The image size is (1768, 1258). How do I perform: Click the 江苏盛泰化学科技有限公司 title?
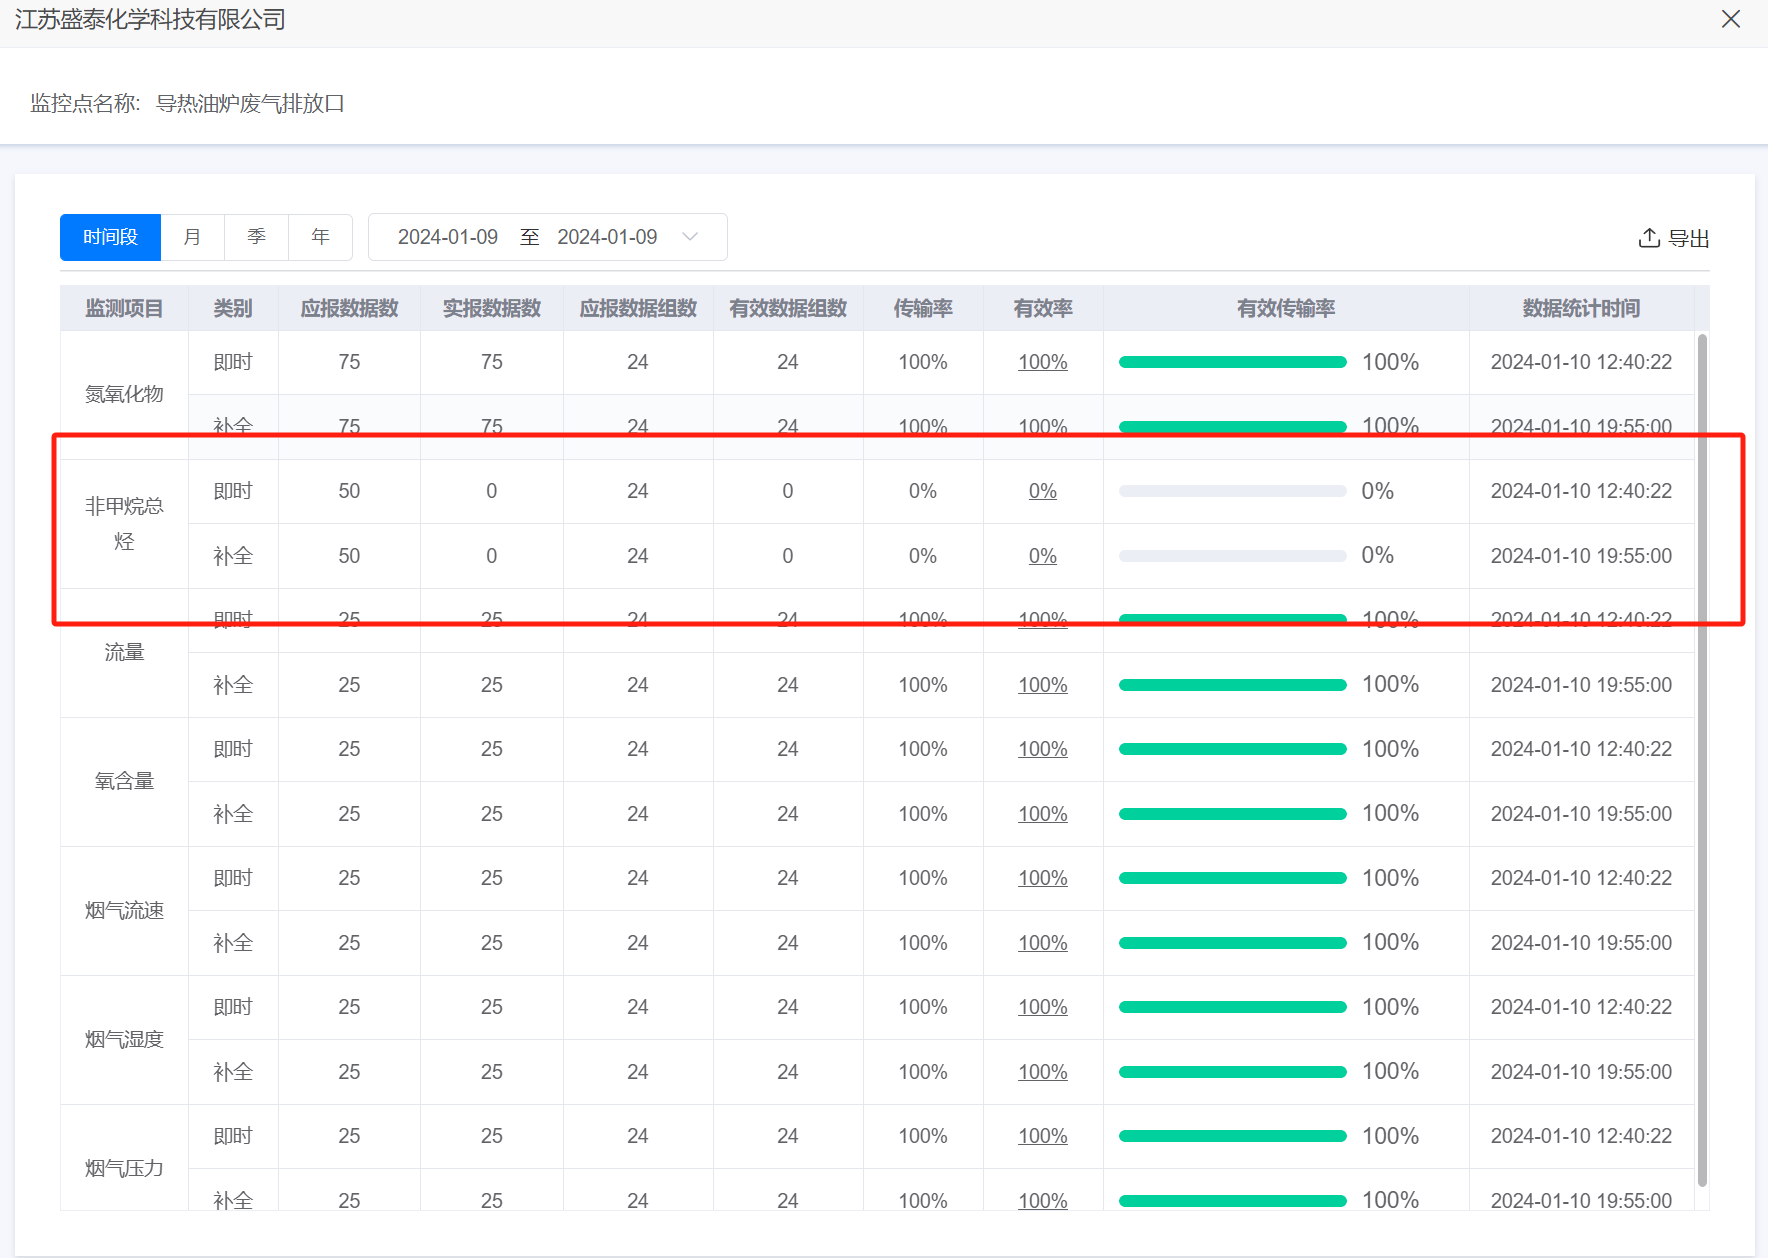point(150,19)
